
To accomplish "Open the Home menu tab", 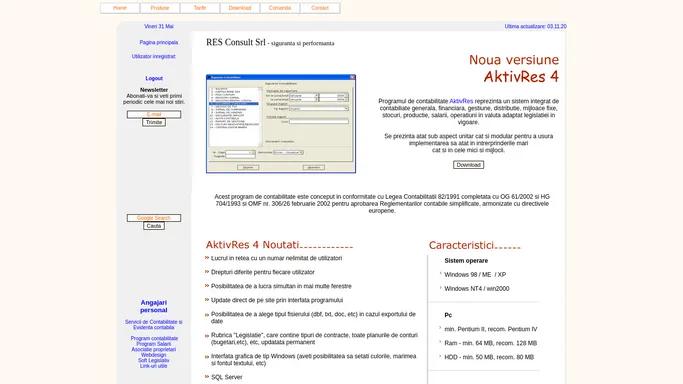I will click(x=120, y=8).
